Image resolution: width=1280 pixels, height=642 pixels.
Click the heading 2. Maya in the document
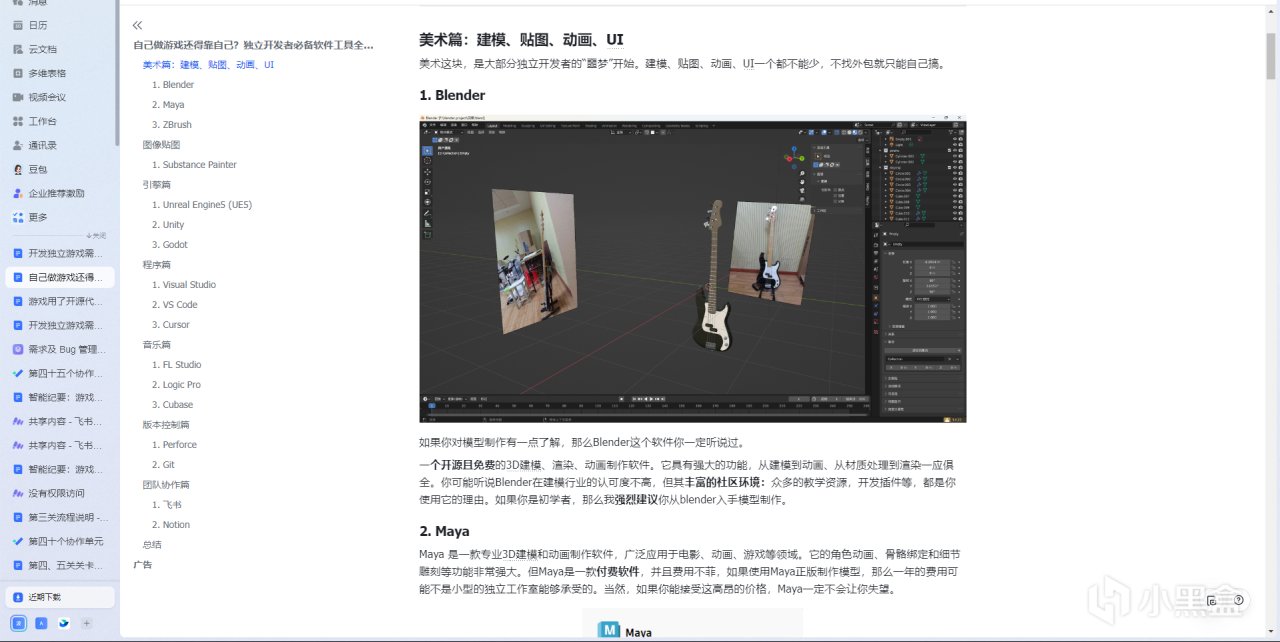pyautogui.click(x=444, y=531)
